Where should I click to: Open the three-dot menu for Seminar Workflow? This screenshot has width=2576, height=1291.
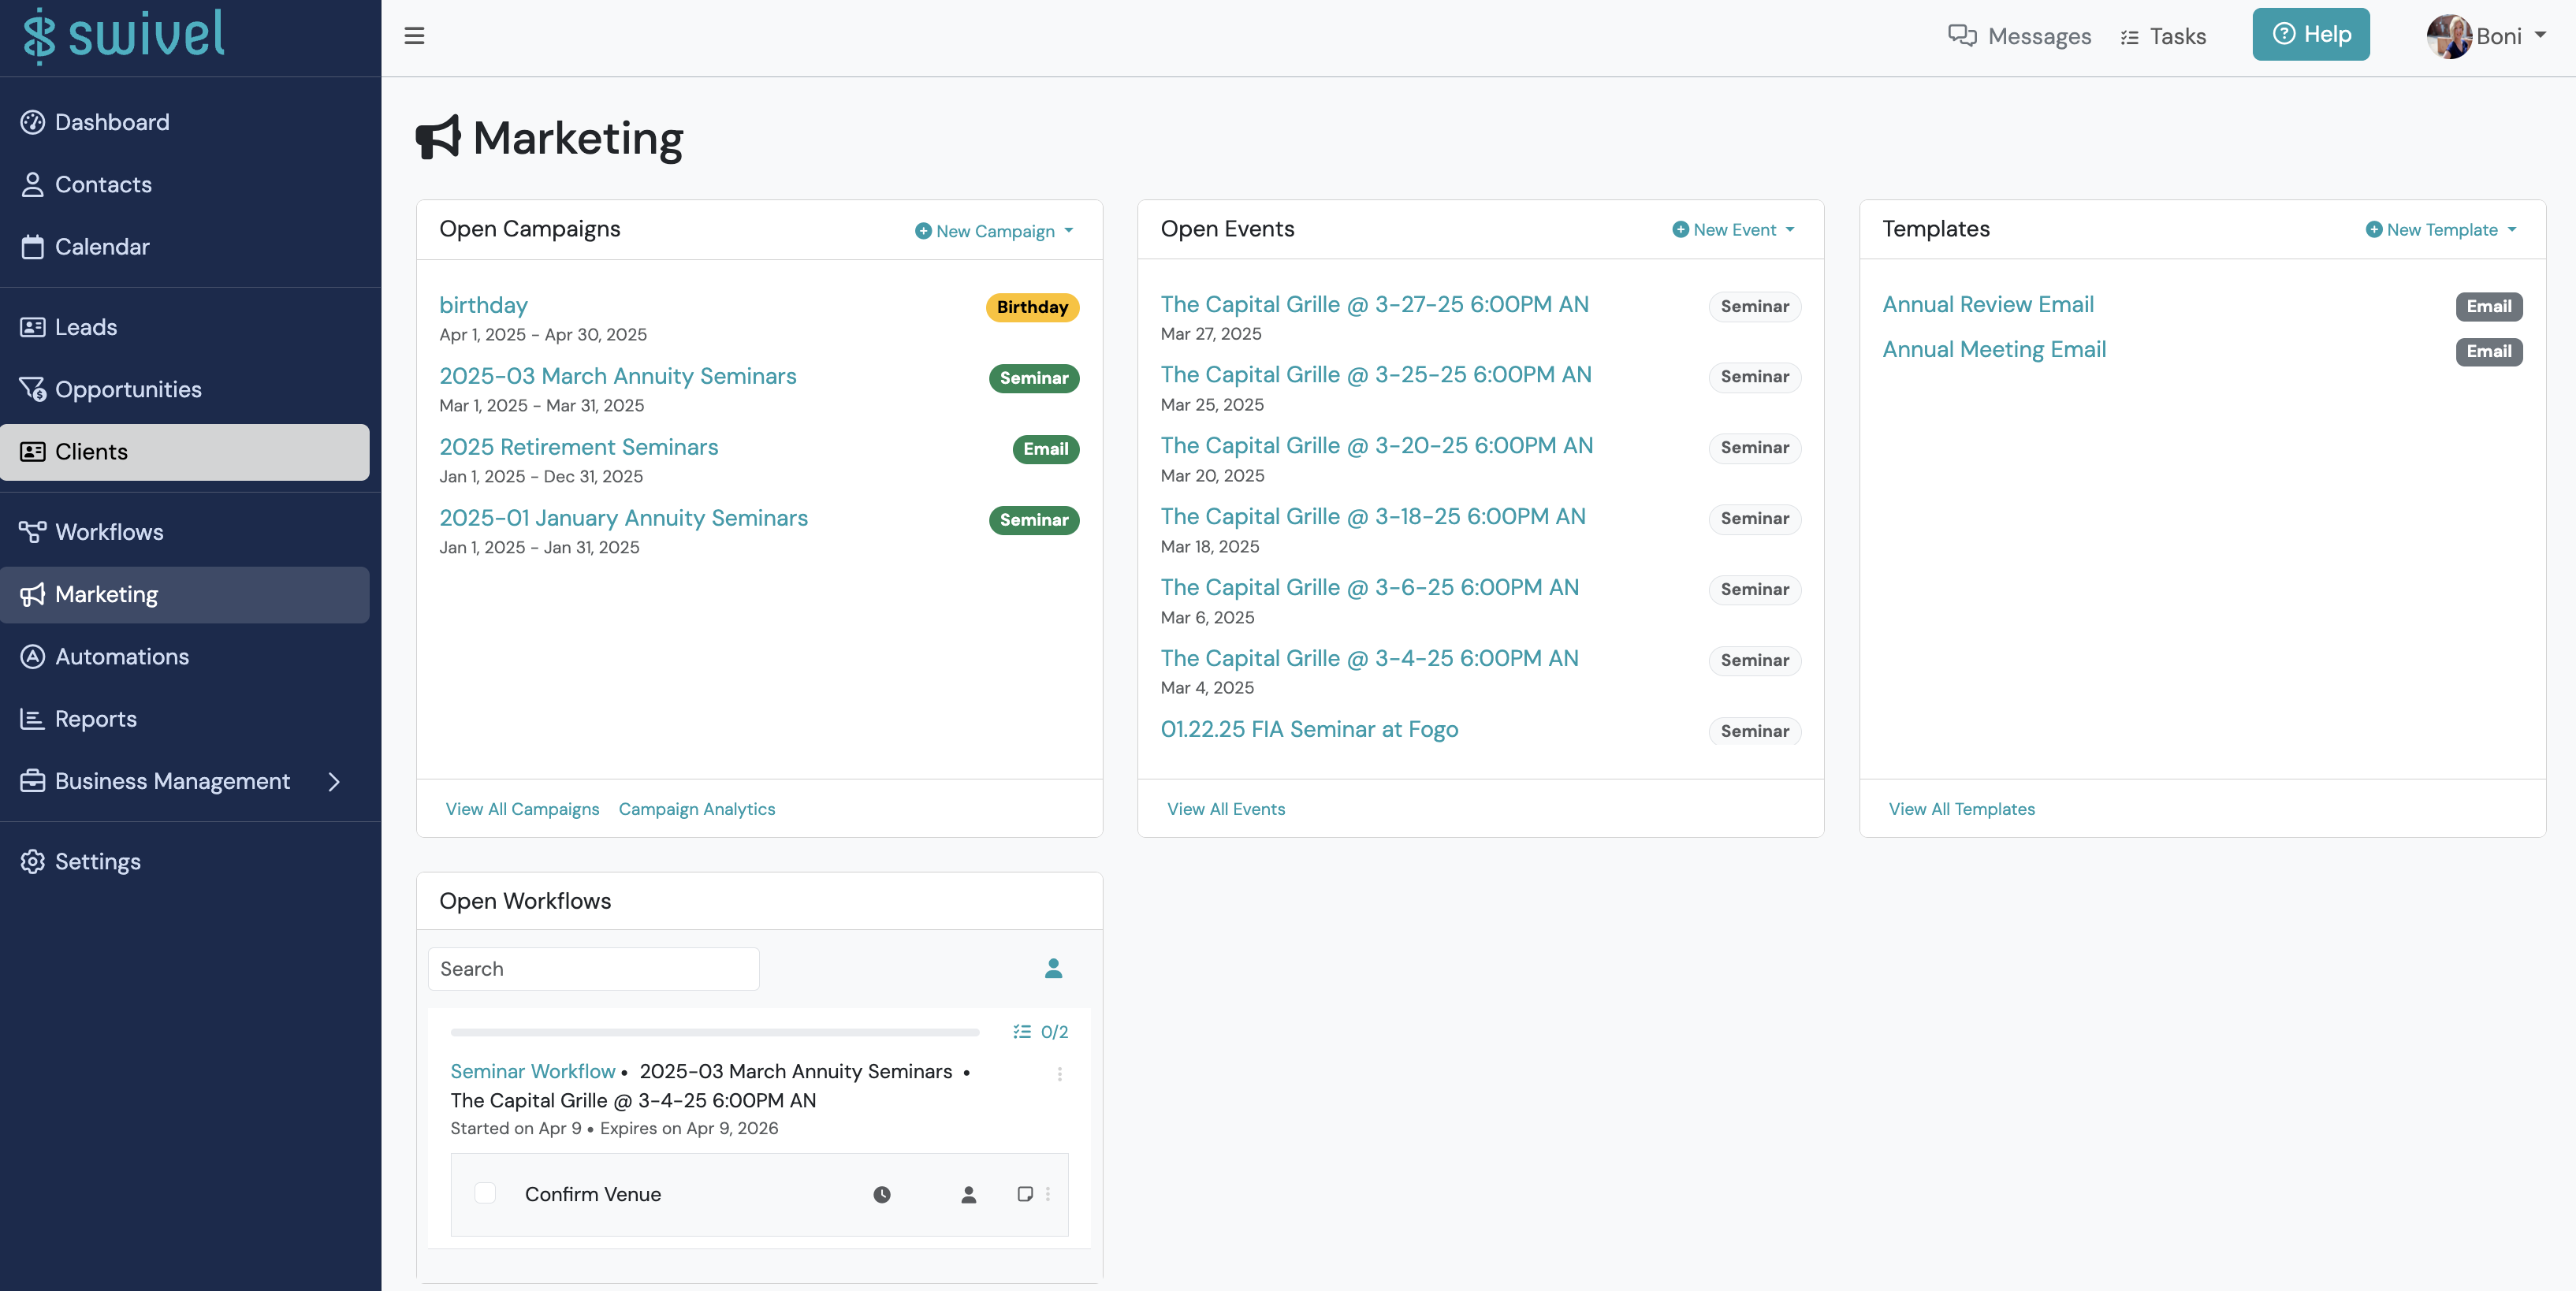tap(1059, 1074)
